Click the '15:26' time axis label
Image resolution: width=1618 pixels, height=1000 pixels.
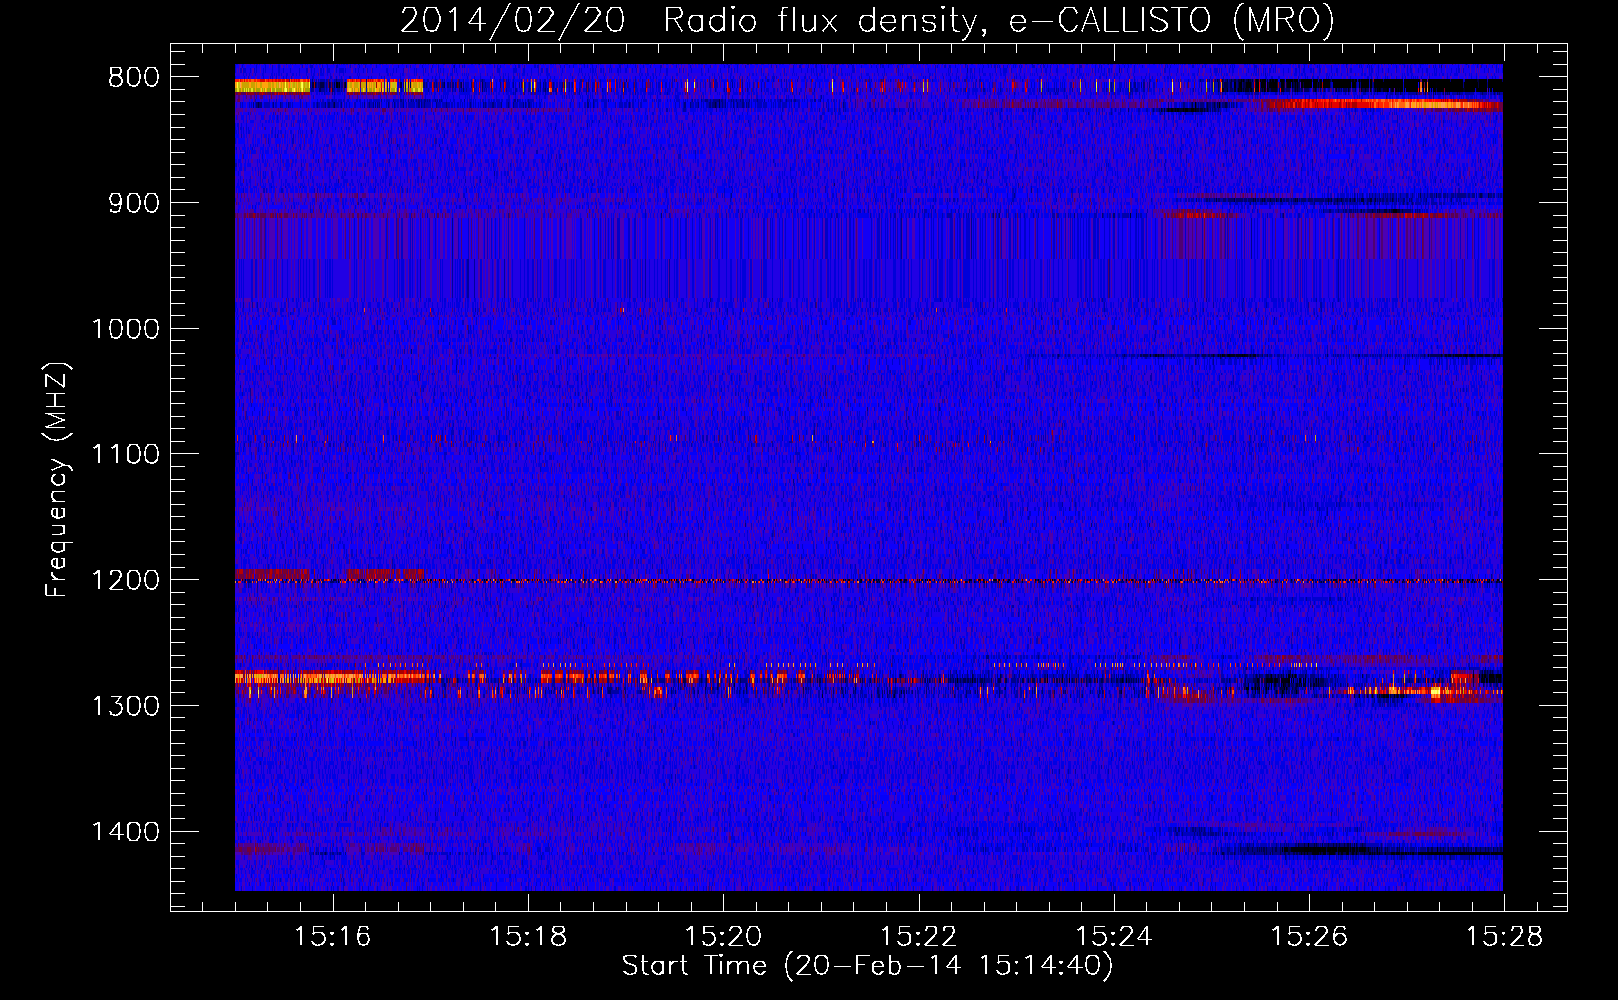point(1309,936)
